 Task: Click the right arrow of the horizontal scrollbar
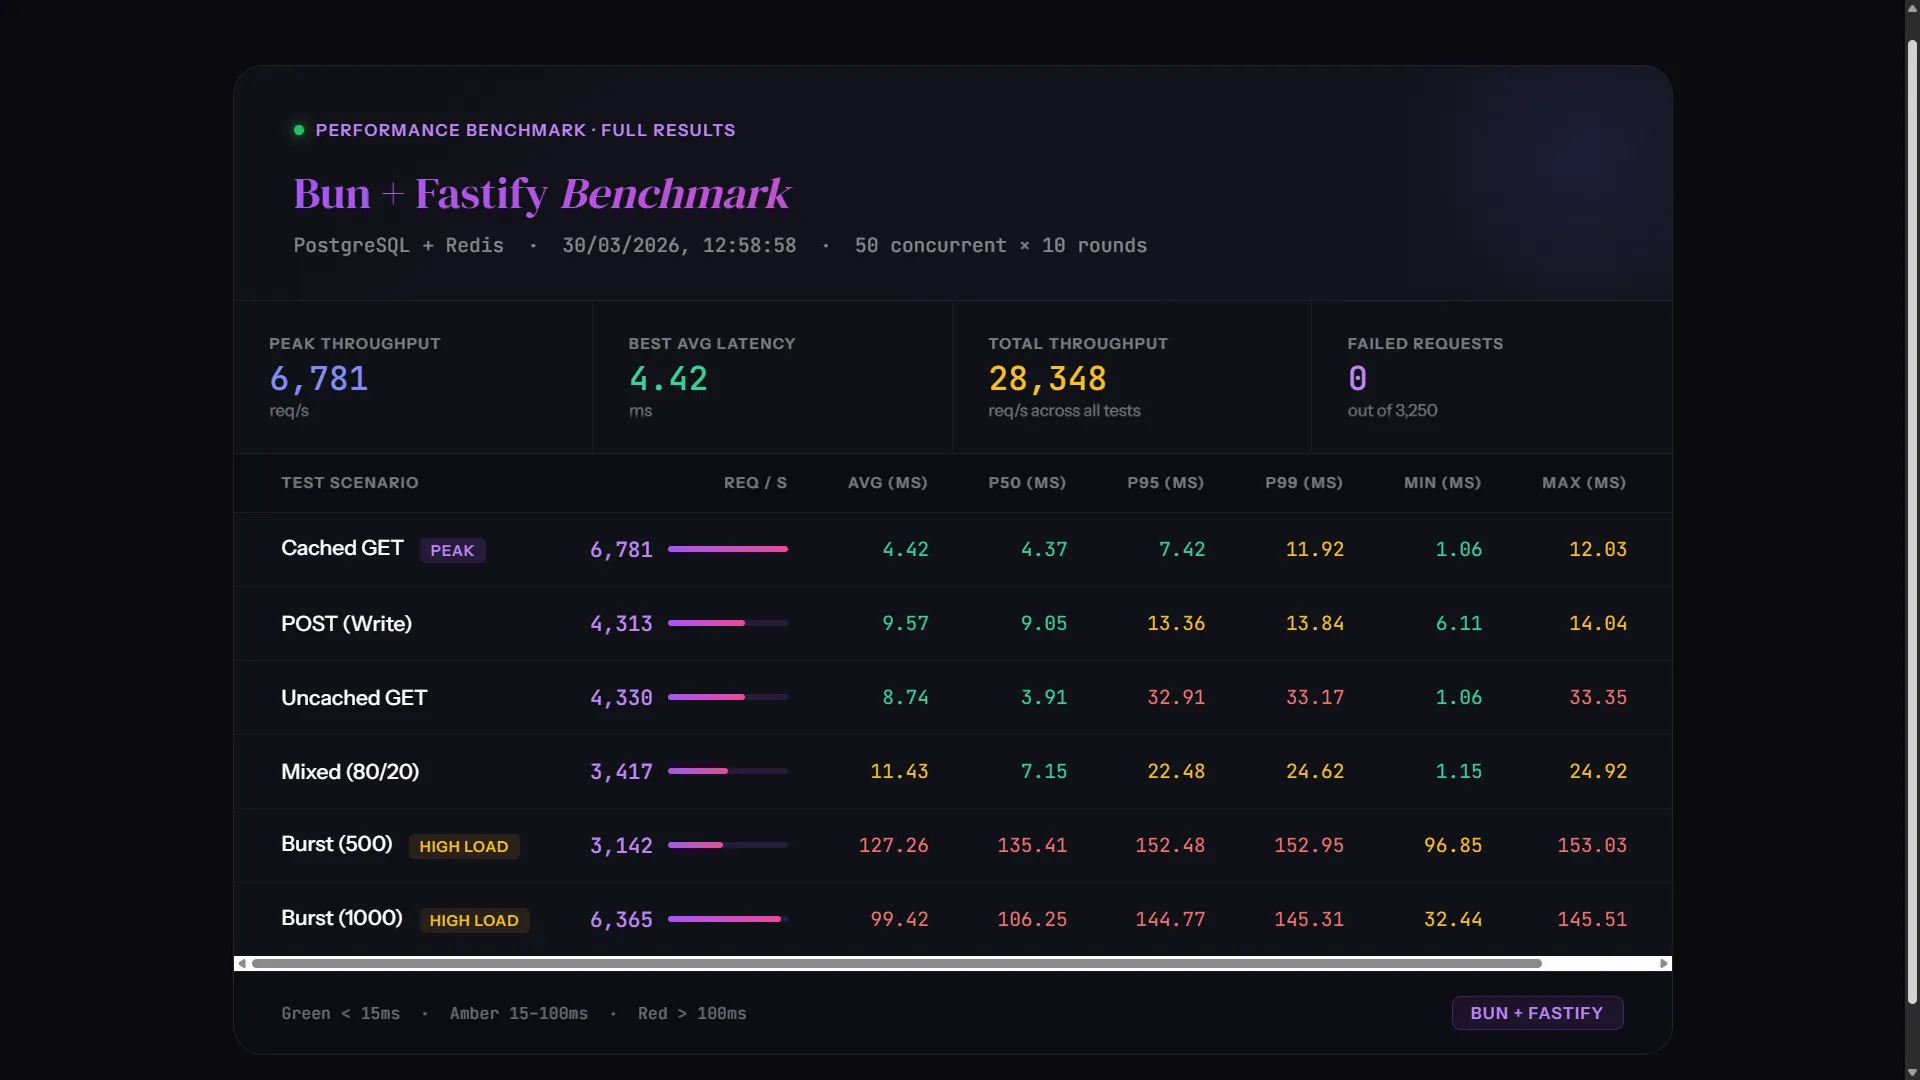[1663, 963]
